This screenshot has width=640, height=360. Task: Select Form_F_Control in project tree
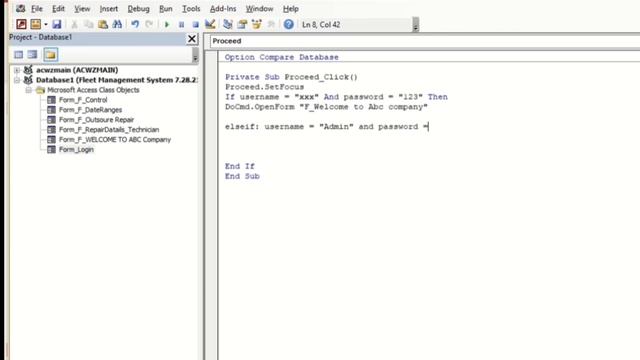tap(83, 100)
